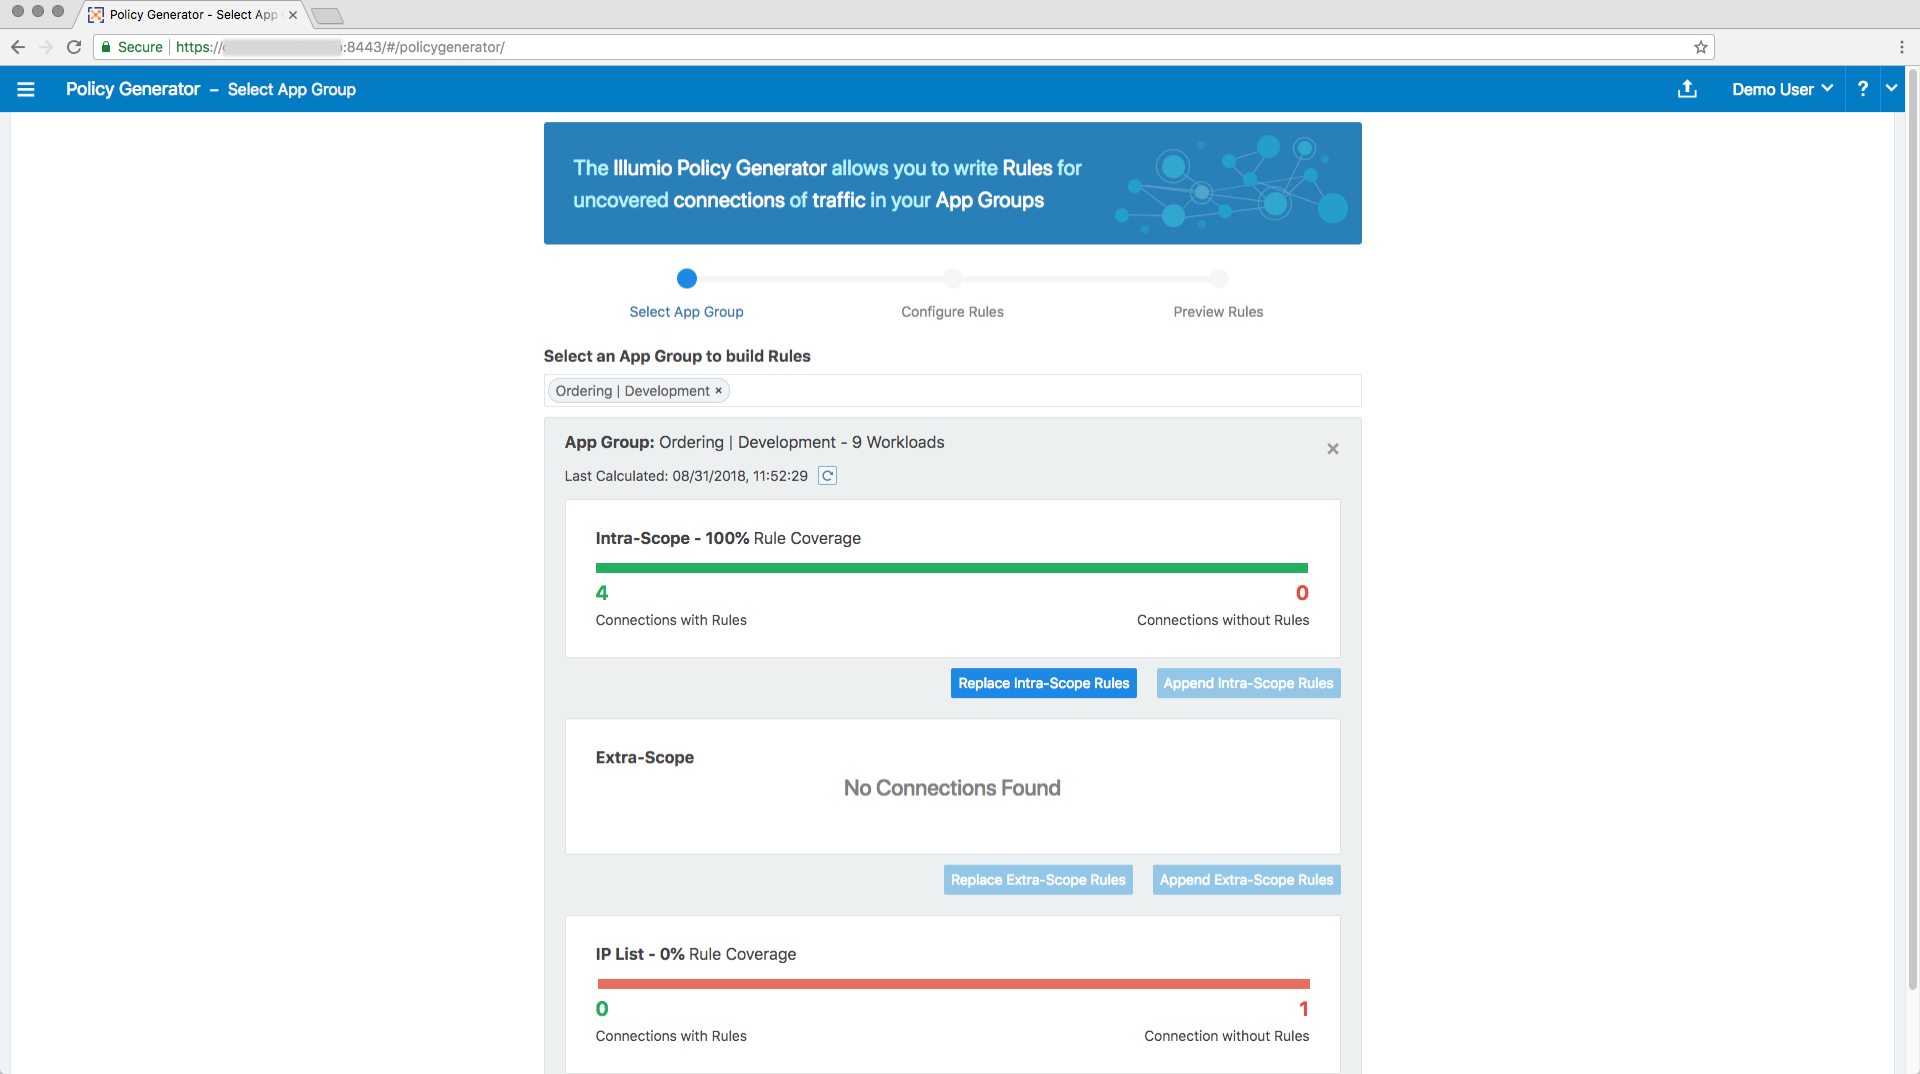Image resolution: width=1920 pixels, height=1074 pixels.
Task: Click the IP List 0 connections with rules count
Action: [602, 1009]
